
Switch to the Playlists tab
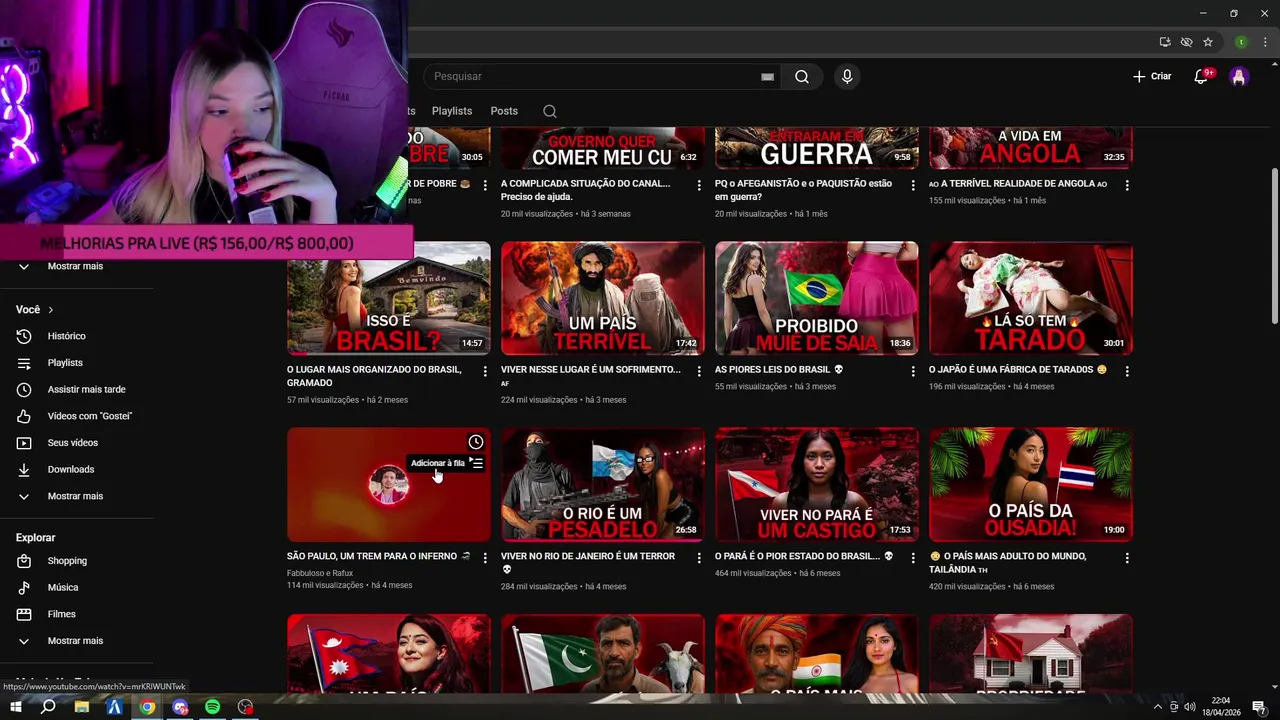[452, 111]
